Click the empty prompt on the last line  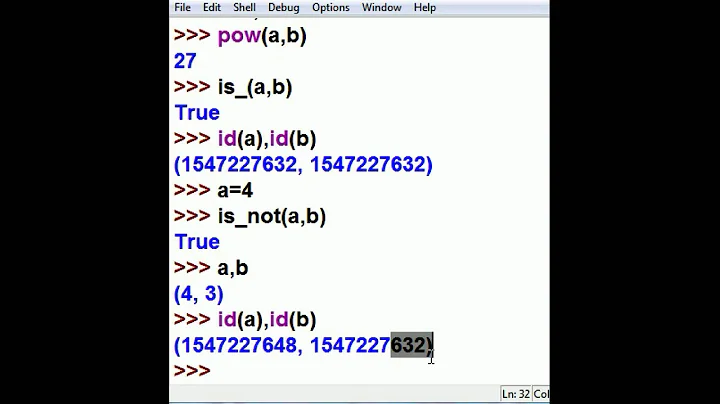pos(192,371)
